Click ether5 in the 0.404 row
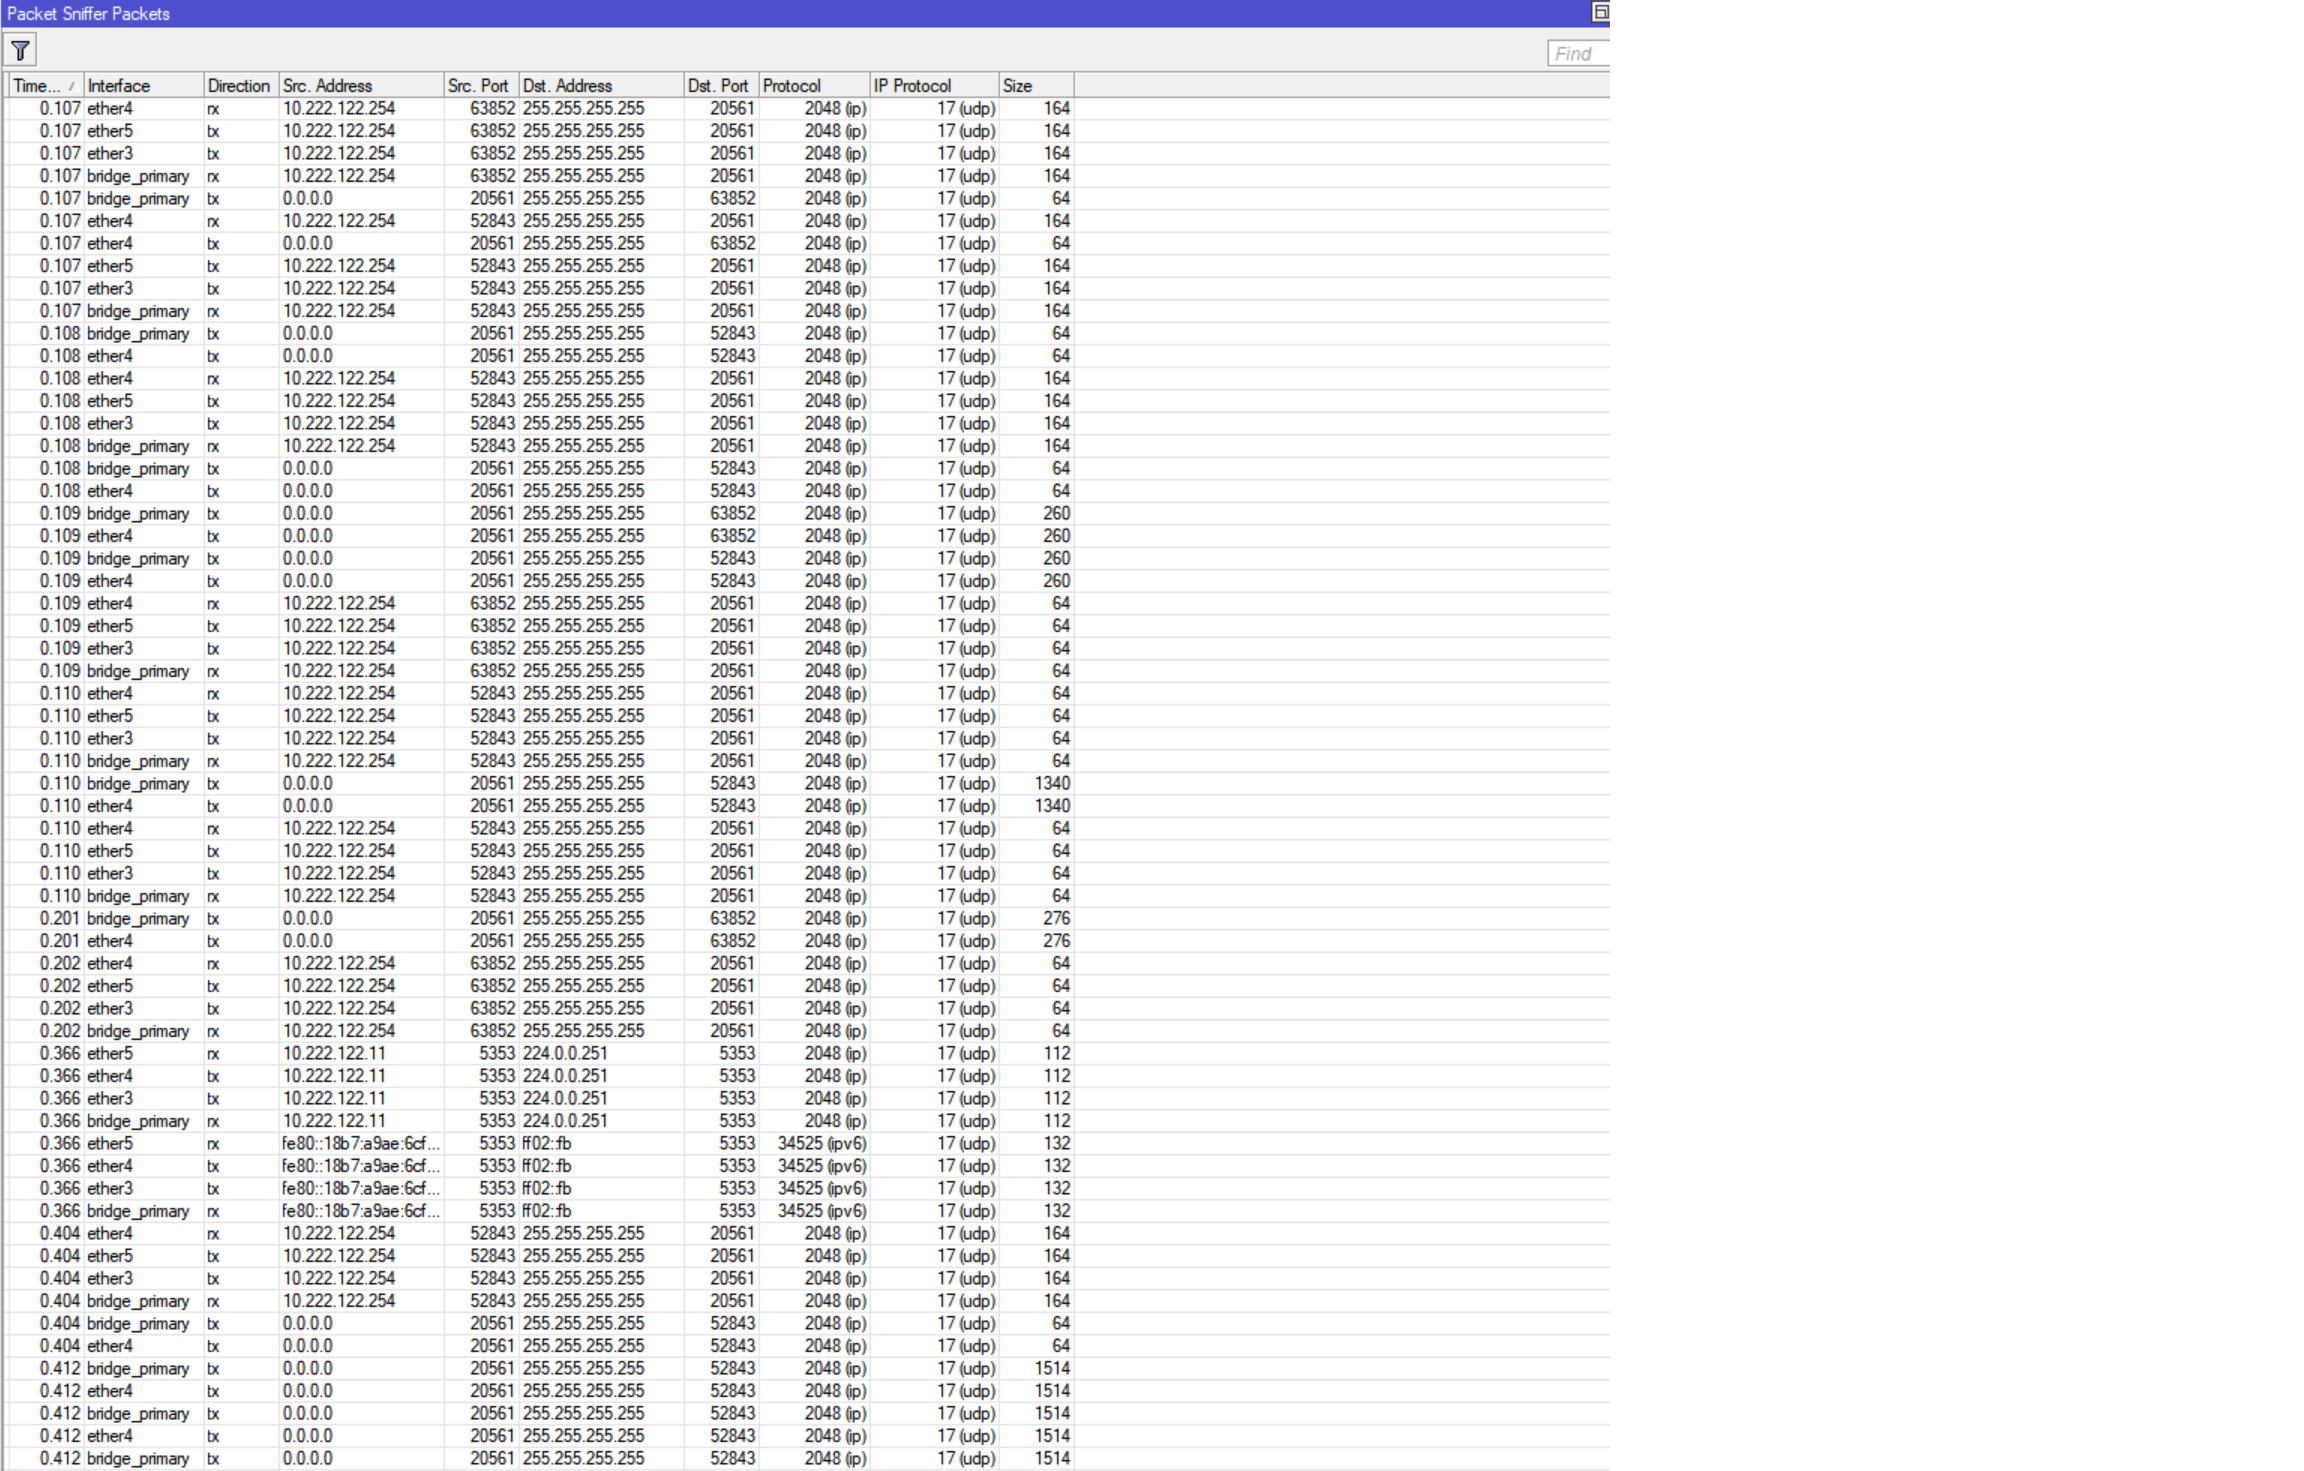 110,1256
